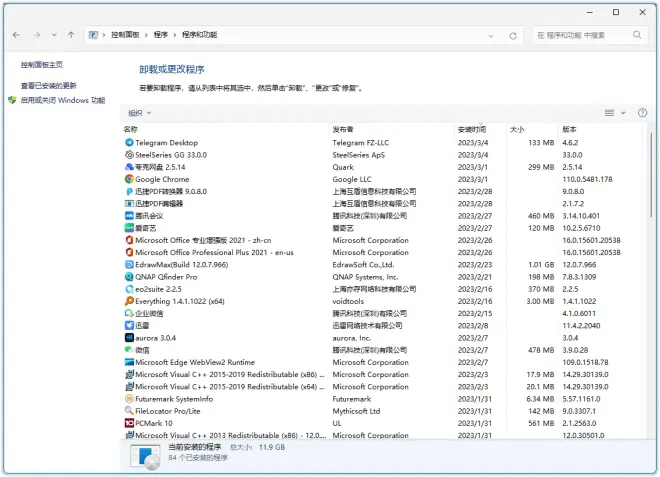Screen dimensions: 660x477
Task: Click the help question mark icon
Action: 642,113
